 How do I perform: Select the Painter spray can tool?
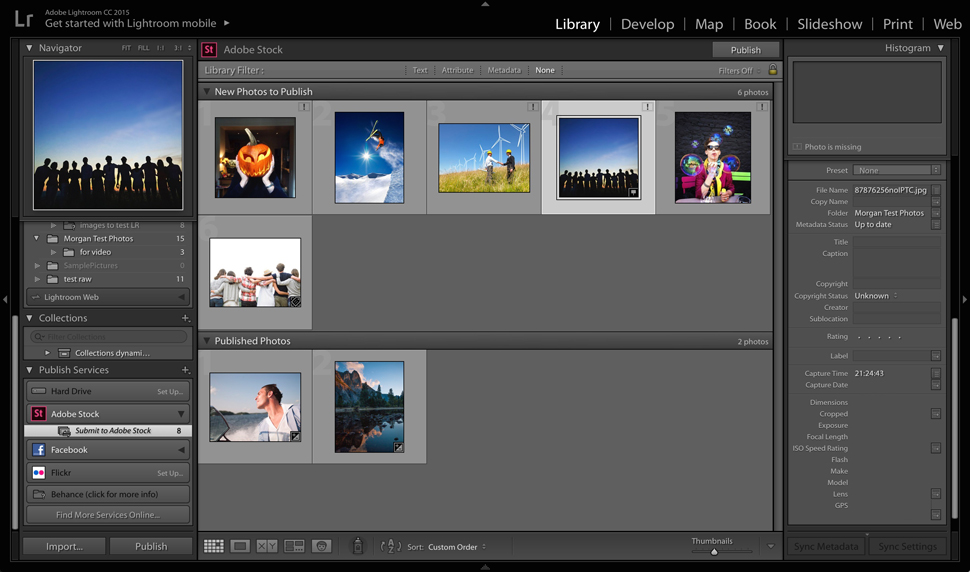358,546
